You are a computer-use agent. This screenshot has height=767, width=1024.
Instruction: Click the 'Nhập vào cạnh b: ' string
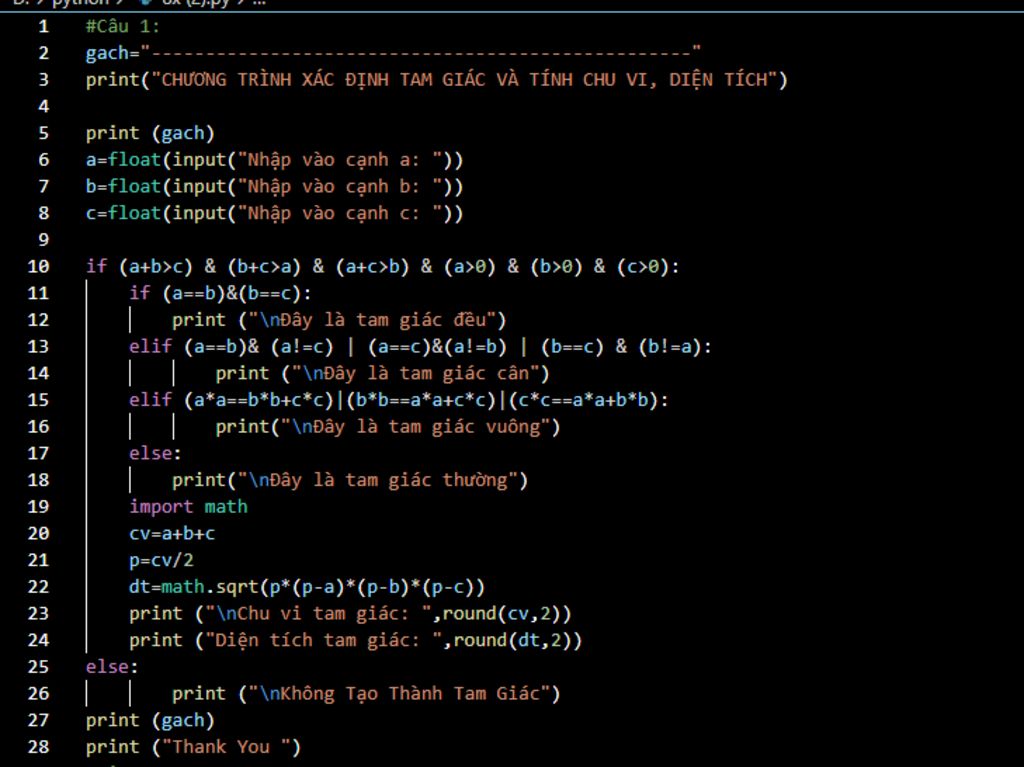340,187
